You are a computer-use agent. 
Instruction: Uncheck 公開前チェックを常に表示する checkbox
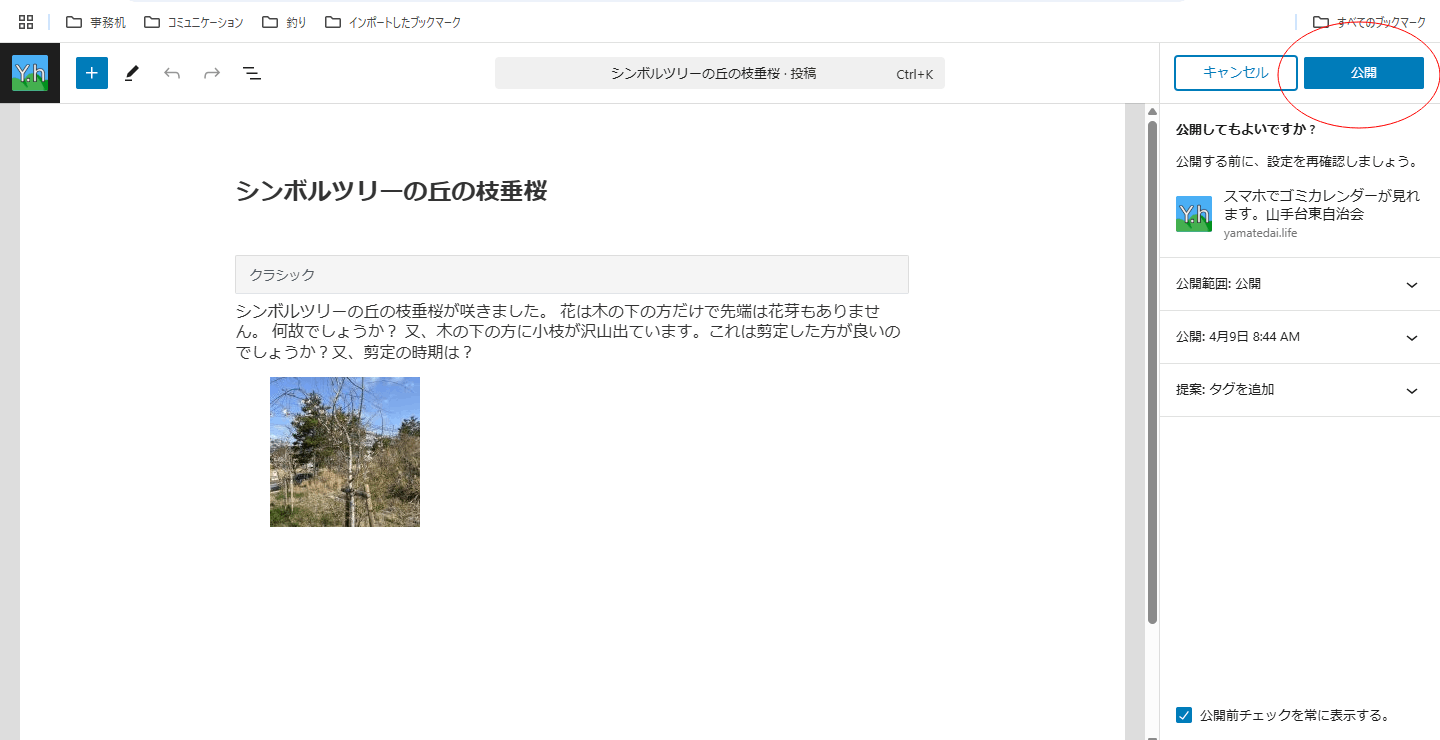click(x=1184, y=715)
